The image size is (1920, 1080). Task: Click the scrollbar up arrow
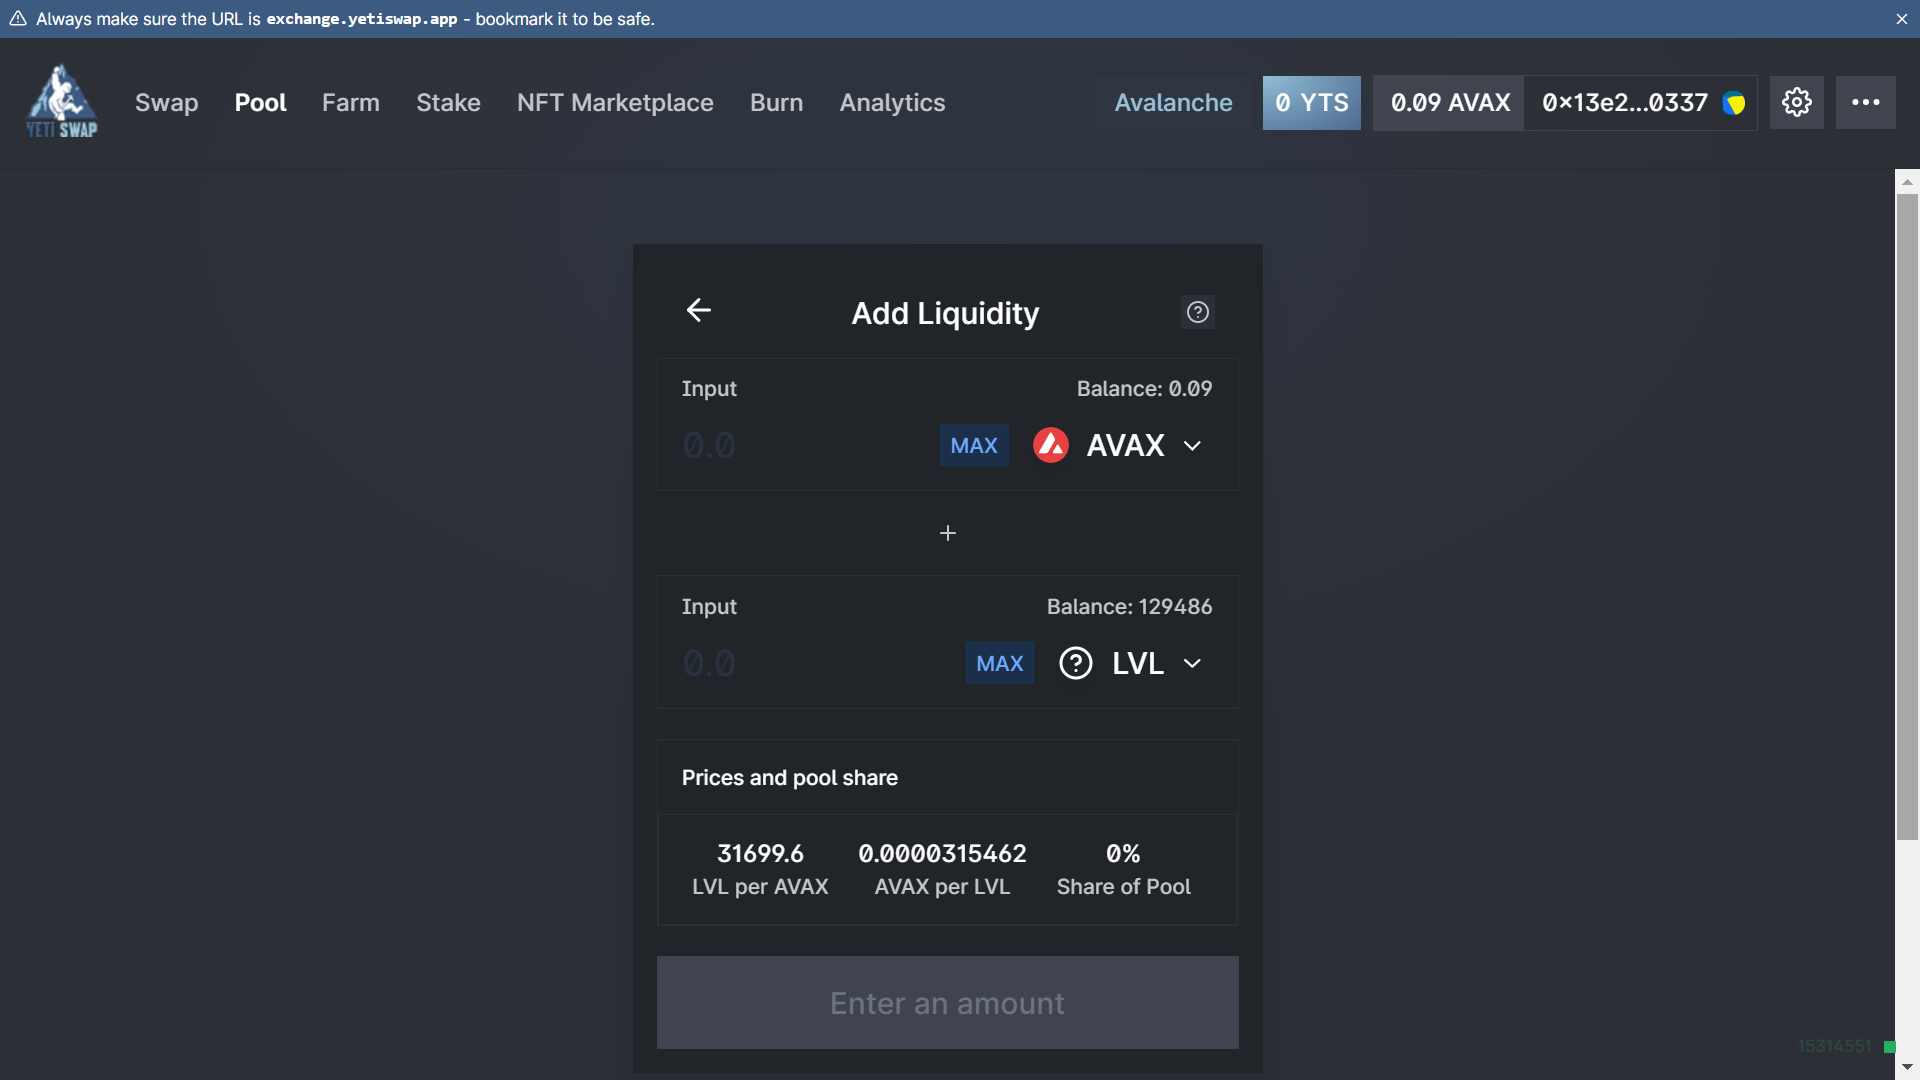click(1907, 181)
